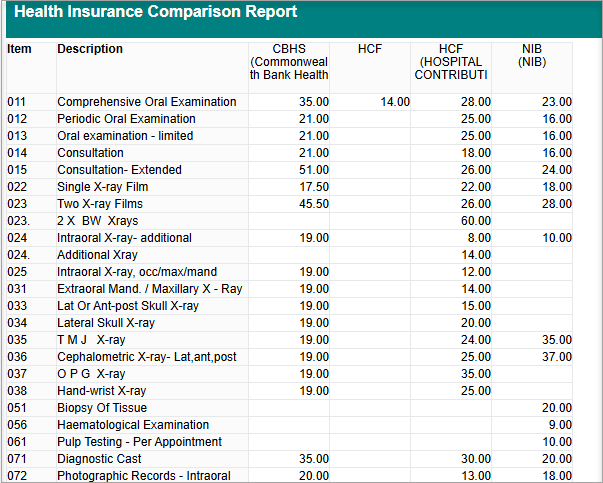603x483 pixels.
Task: Click the 15.00 value for item 033
Action: [x=476, y=306]
